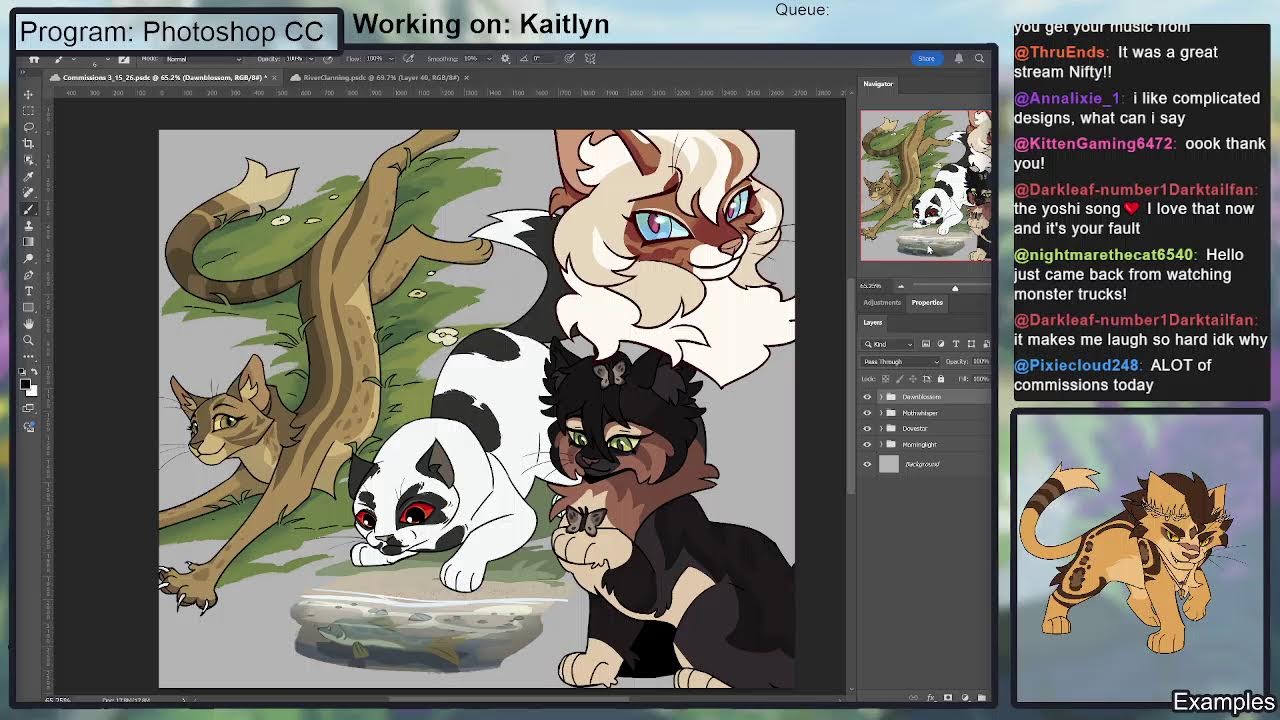
Task: Open the Adjustments panel tab
Action: (x=882, y=302)
